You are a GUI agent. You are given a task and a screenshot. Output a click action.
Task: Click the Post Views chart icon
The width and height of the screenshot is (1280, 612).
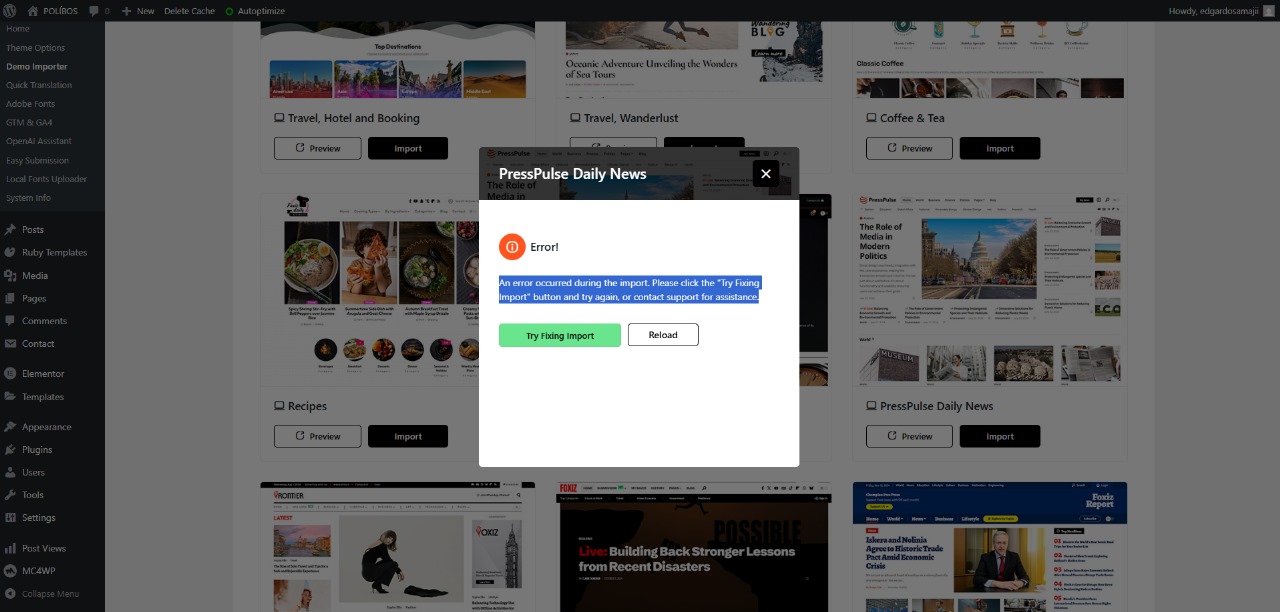pyautogui.click(x=10, y=549)
